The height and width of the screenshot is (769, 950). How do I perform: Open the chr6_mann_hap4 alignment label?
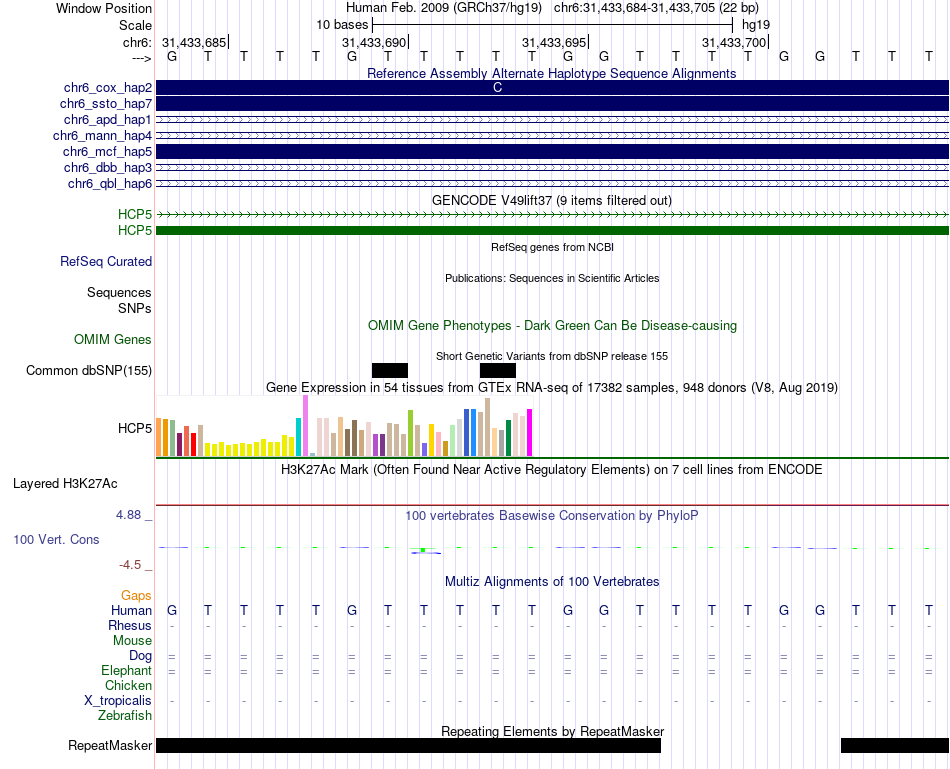pyautogui.click(x=102, y=136)
